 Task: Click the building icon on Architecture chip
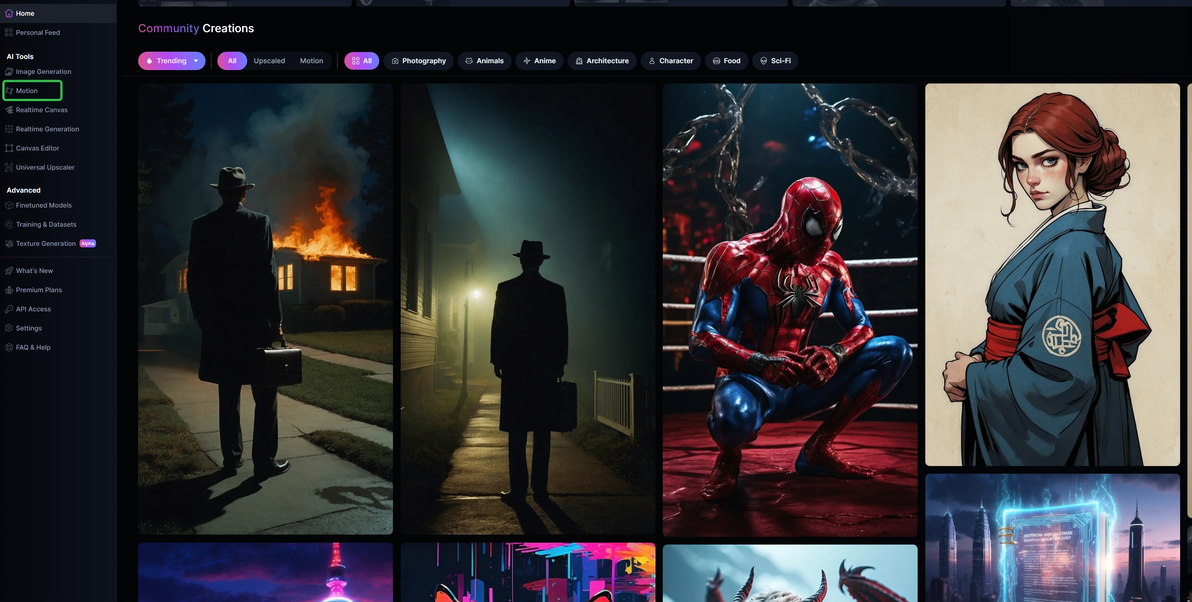coord(579,61)
